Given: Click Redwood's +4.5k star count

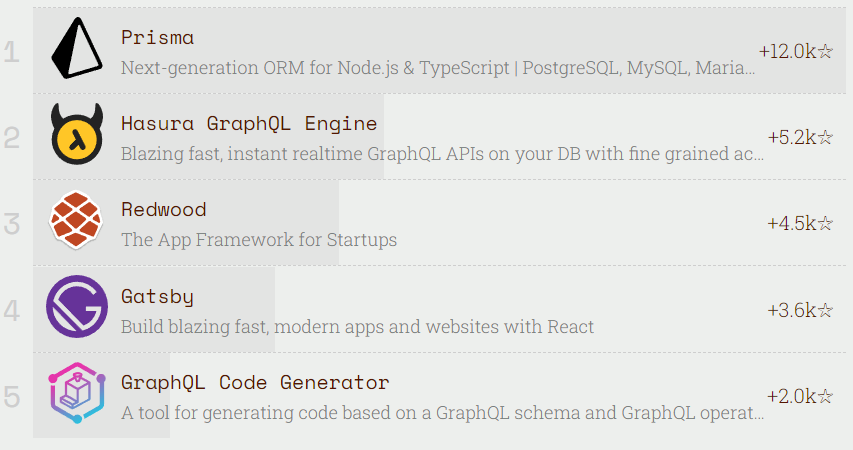Looking at the screenshot, I should (800, 223).
